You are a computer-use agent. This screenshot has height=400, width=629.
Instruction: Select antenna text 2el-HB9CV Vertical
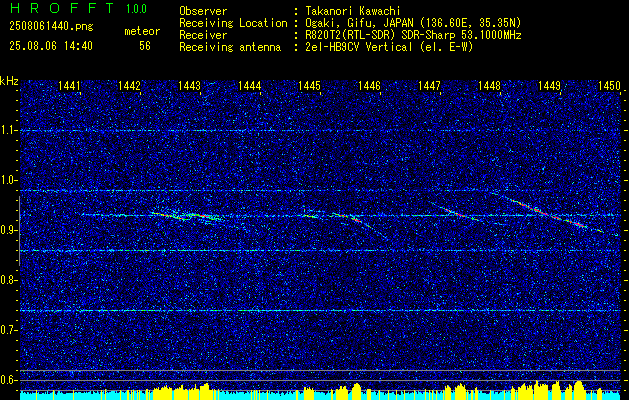(358, 47)
